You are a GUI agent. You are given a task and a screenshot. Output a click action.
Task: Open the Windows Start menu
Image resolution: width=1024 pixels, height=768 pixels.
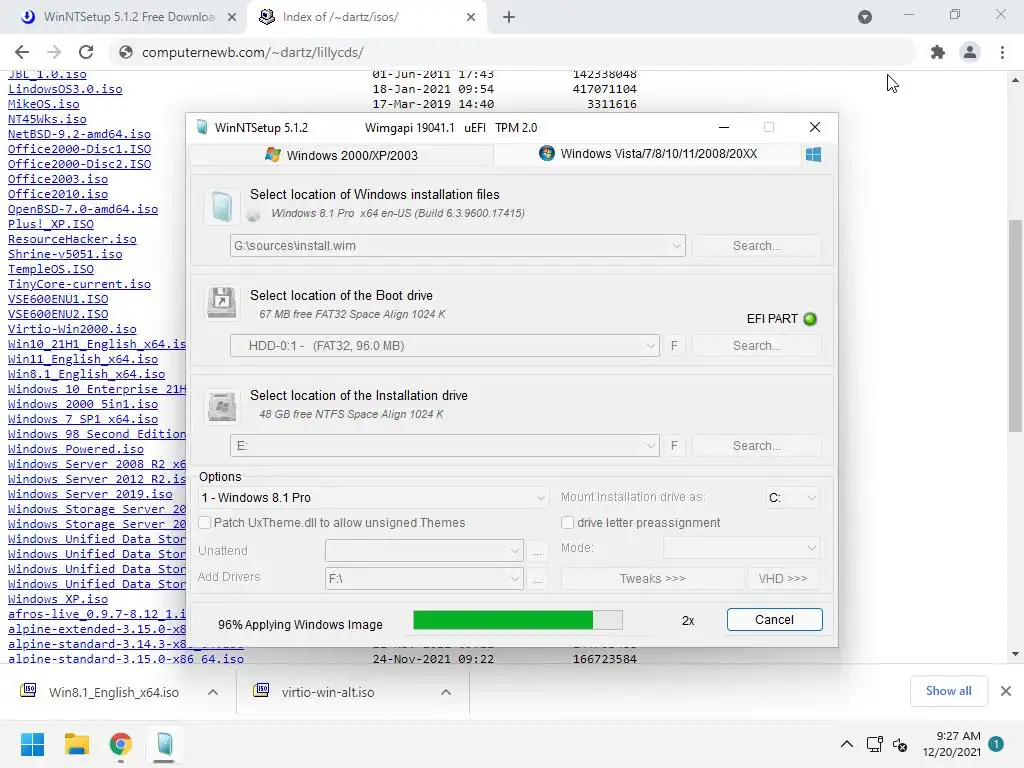tap(32, 744)
